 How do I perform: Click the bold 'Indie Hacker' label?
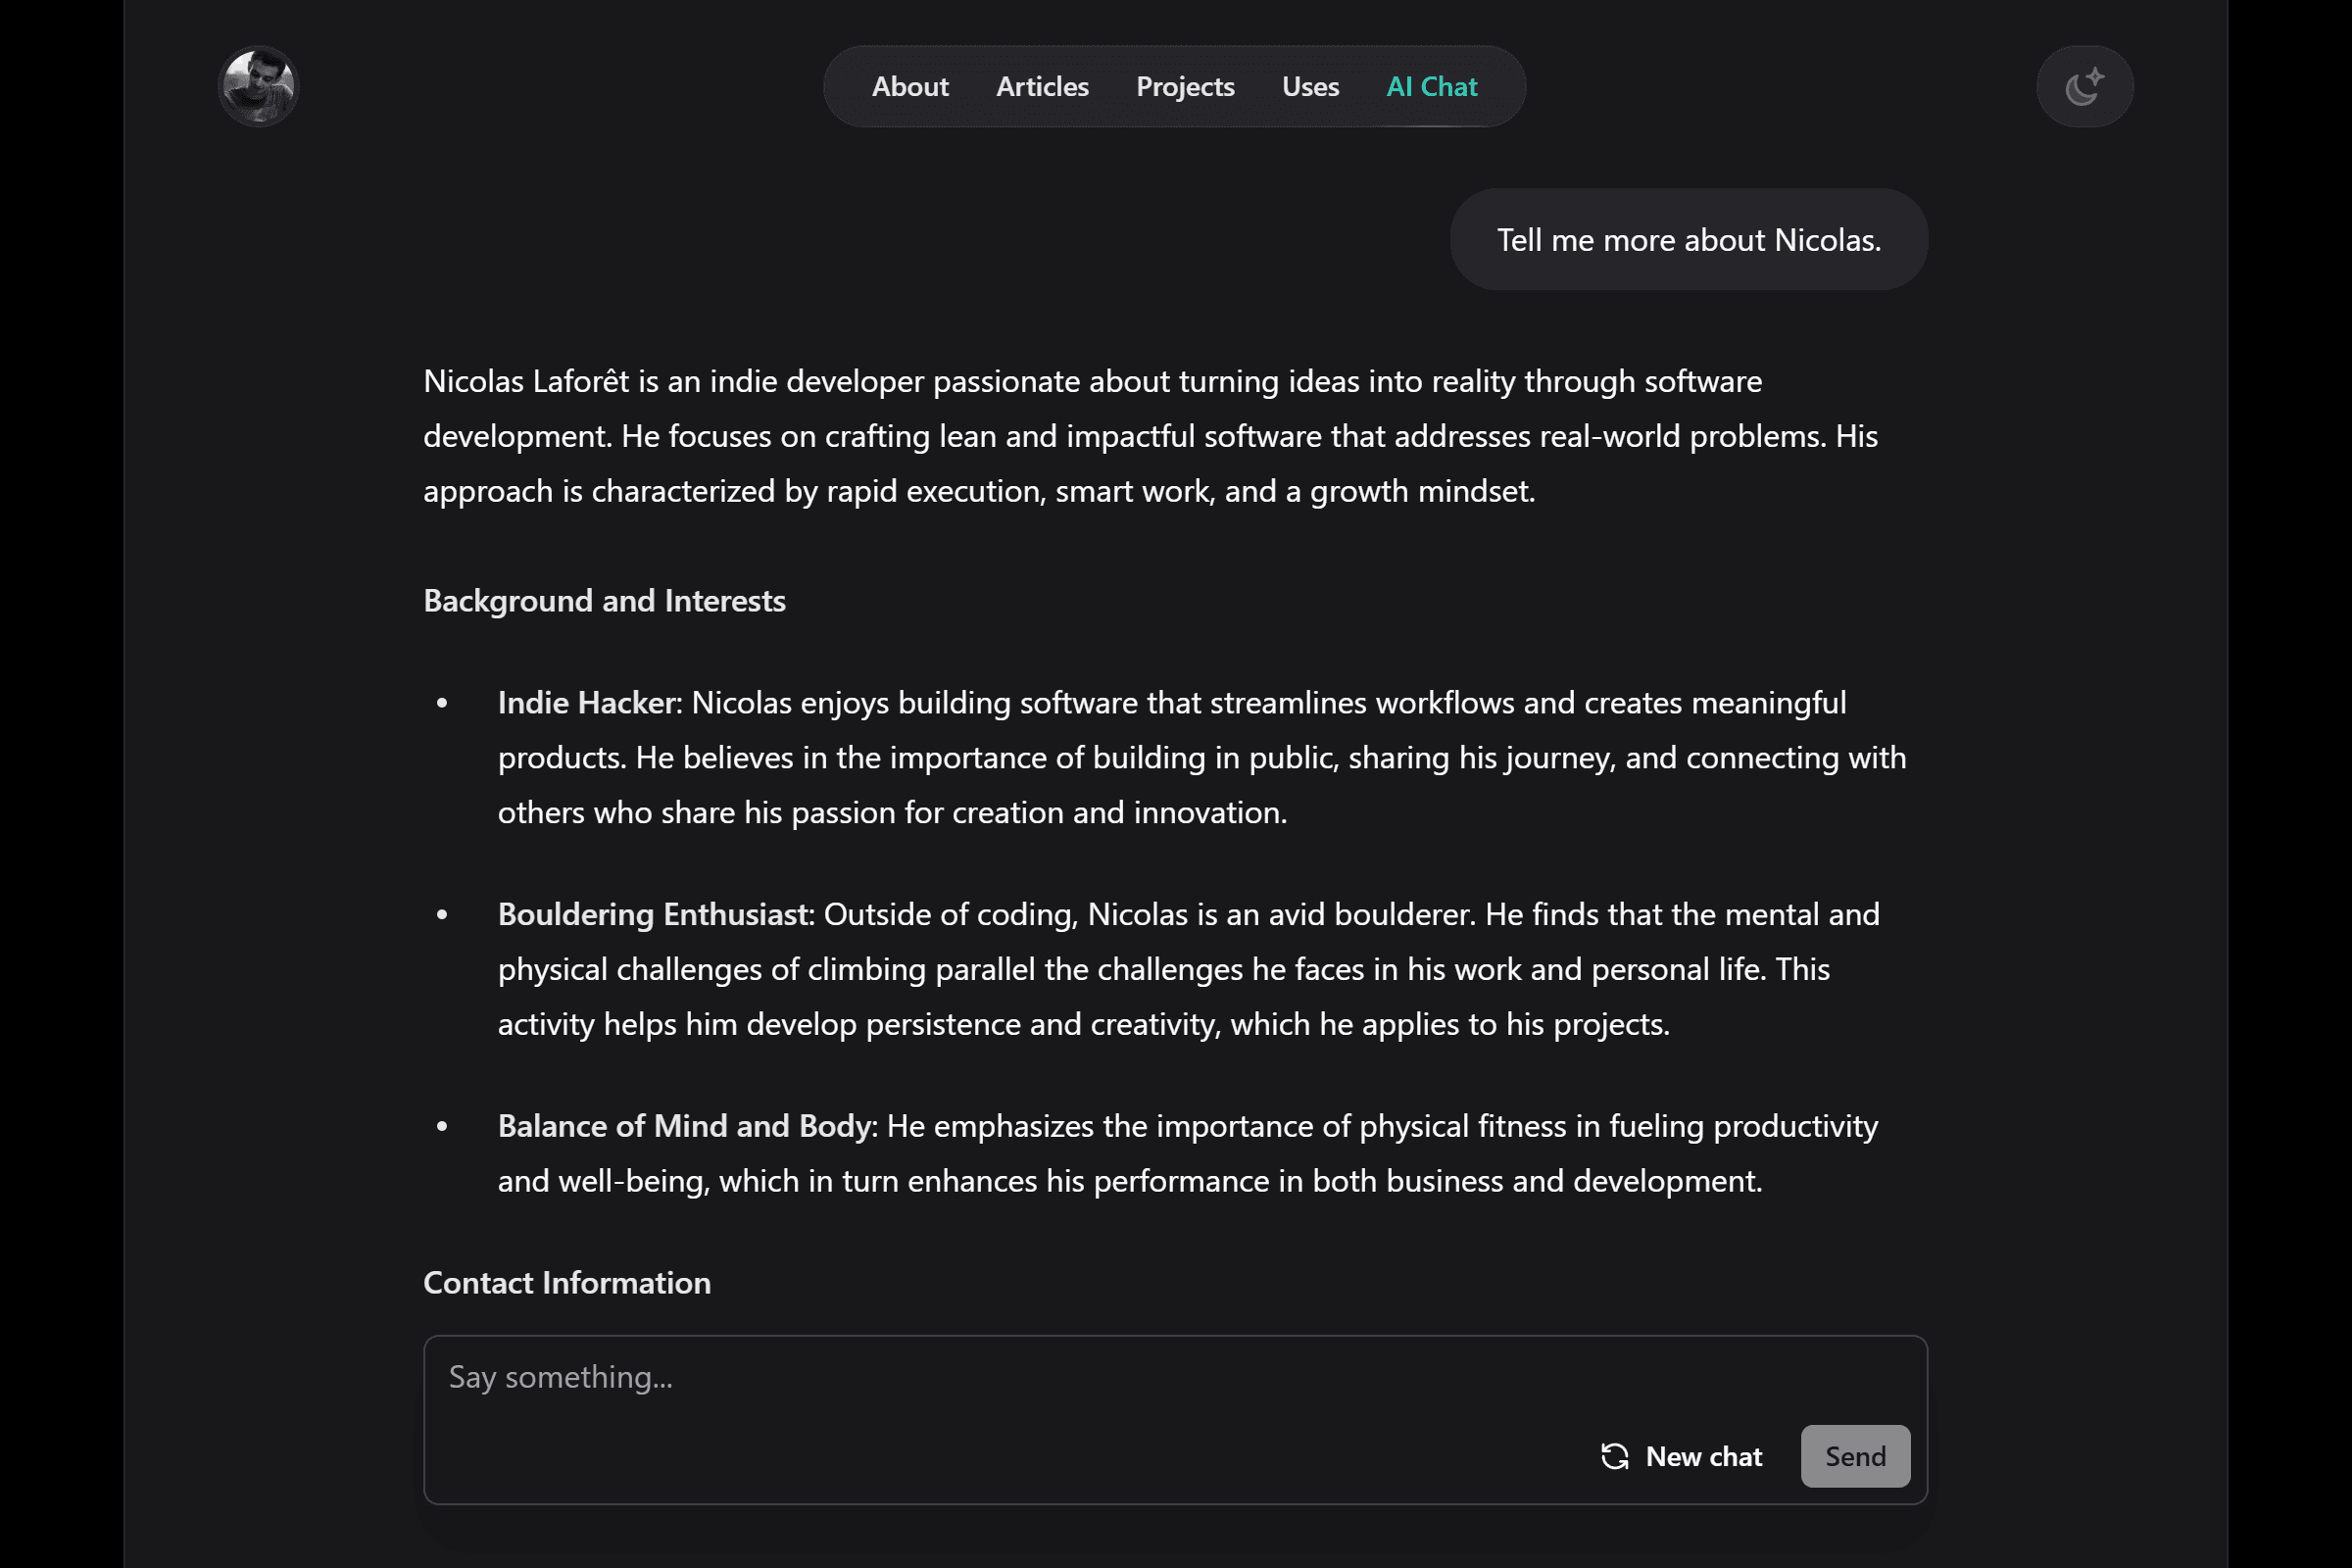(587, 703)
